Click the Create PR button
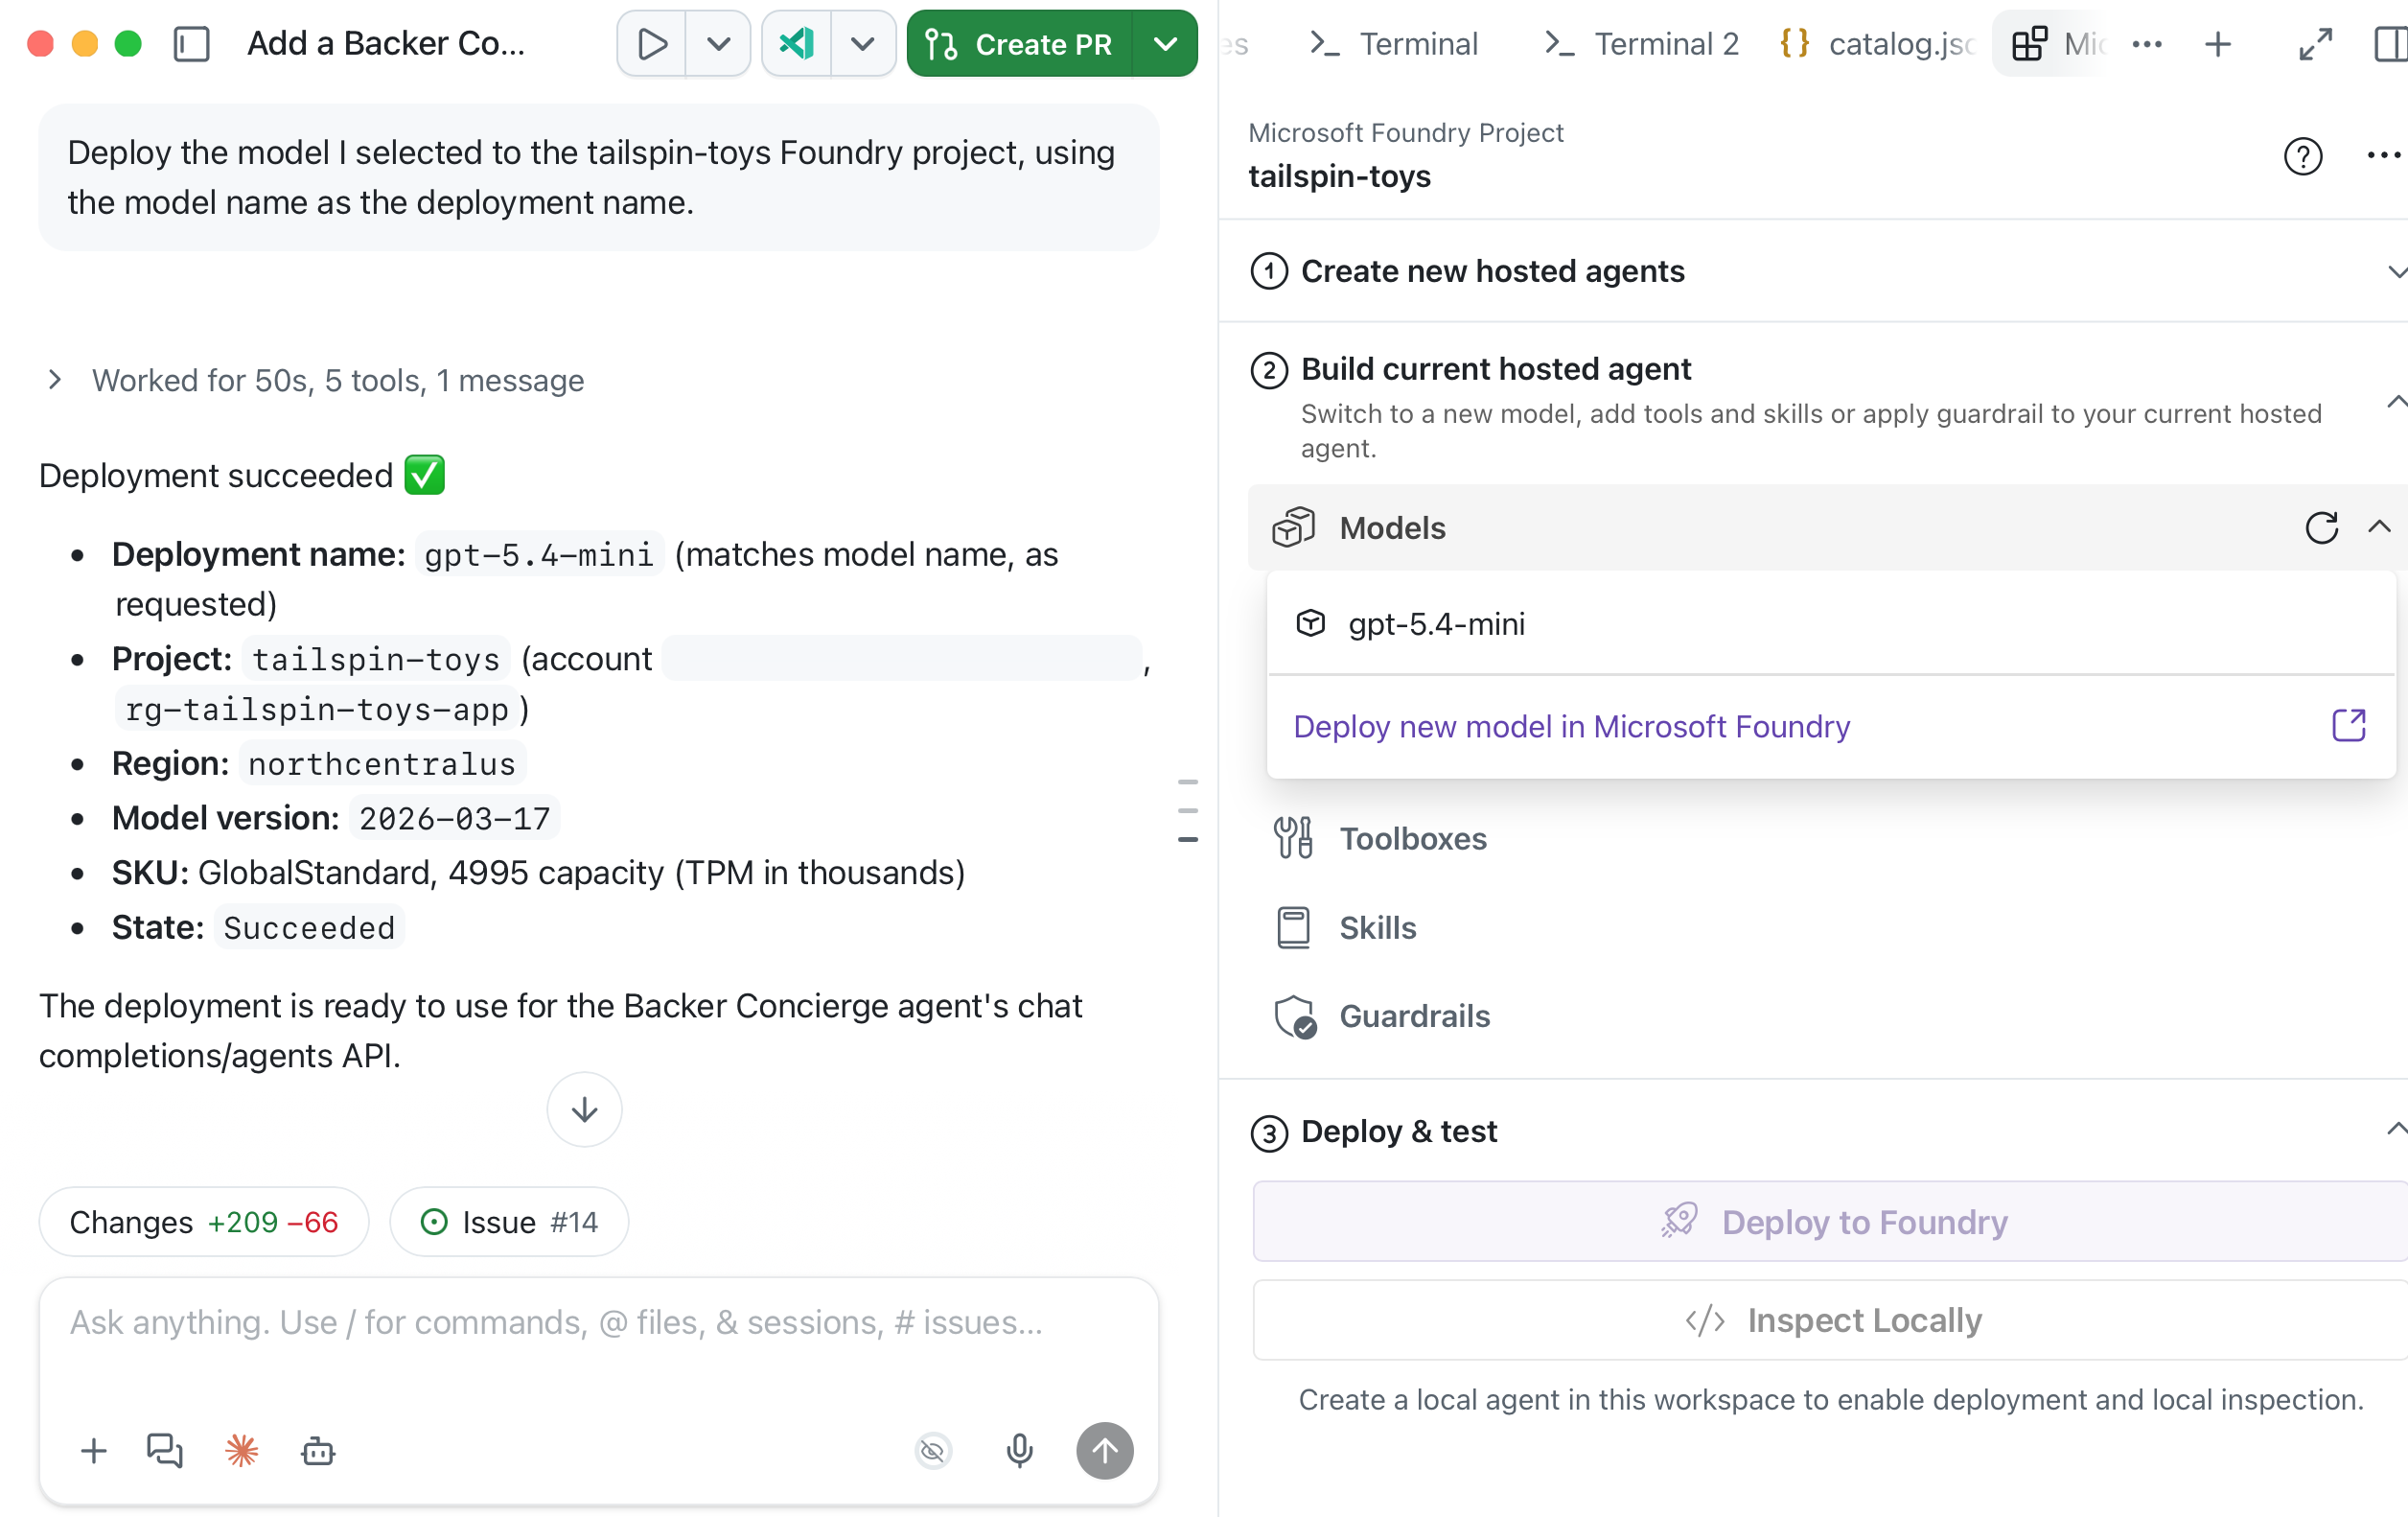2408x1517 pixels. pyautogui.click(x=1019, y=44)
